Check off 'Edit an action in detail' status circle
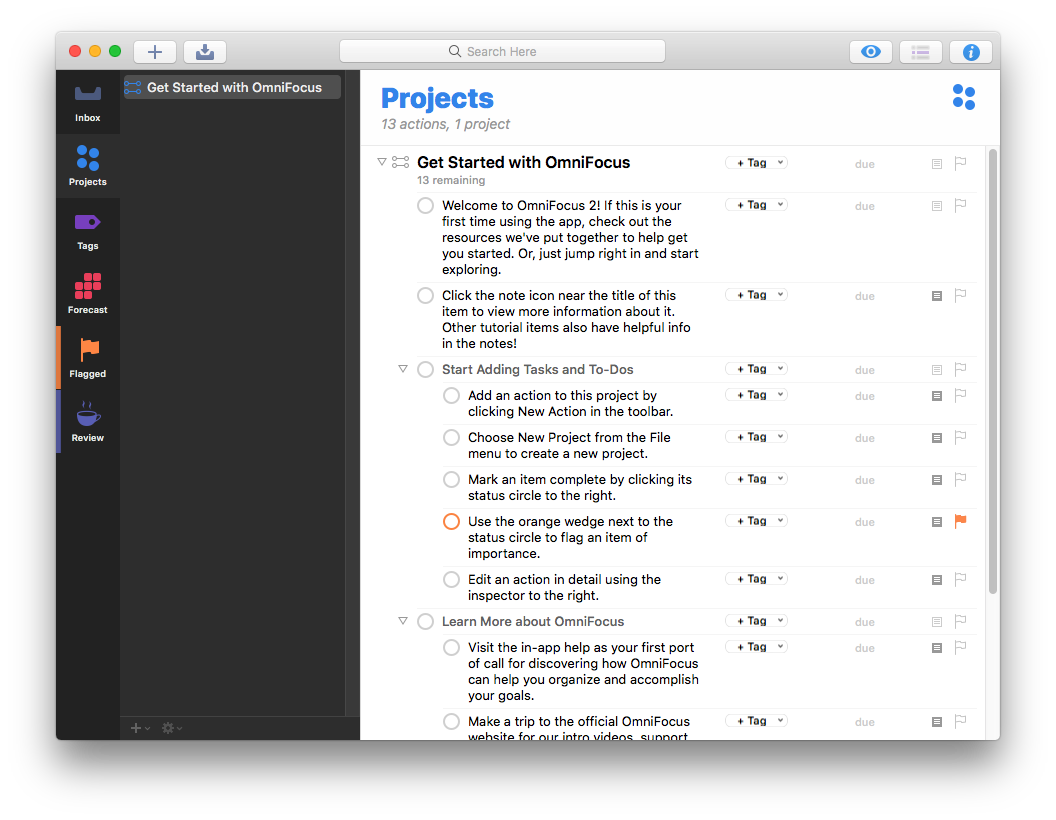 click(x=451, y=580)
